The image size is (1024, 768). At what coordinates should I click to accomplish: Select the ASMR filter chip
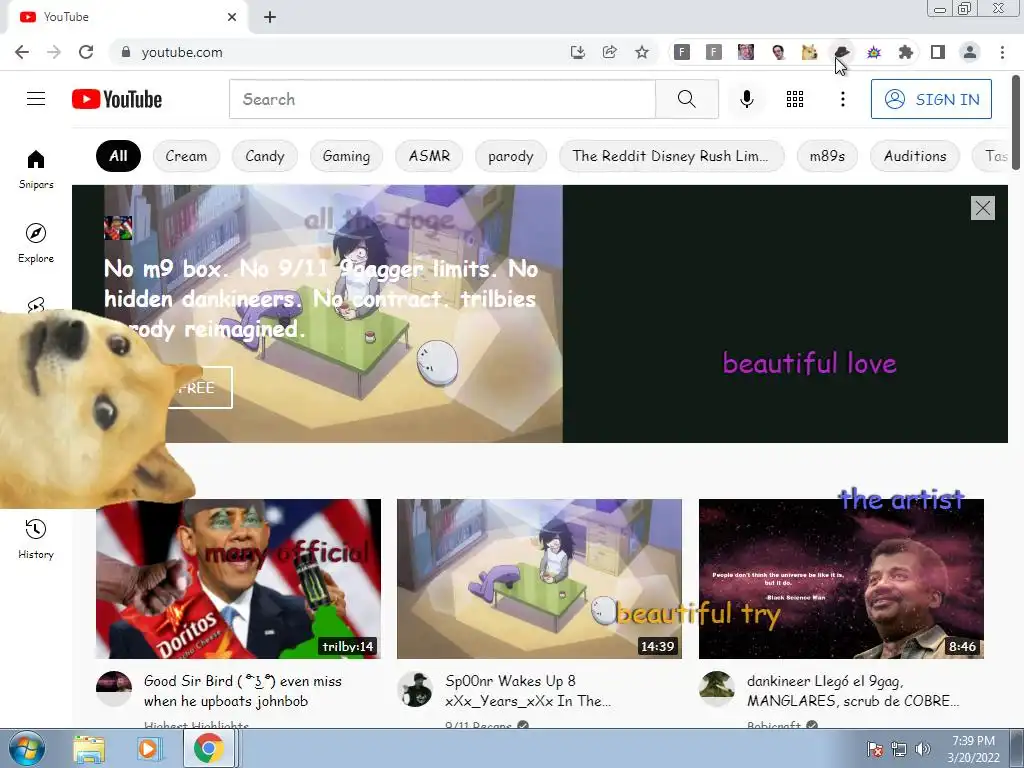click(429, 156)
